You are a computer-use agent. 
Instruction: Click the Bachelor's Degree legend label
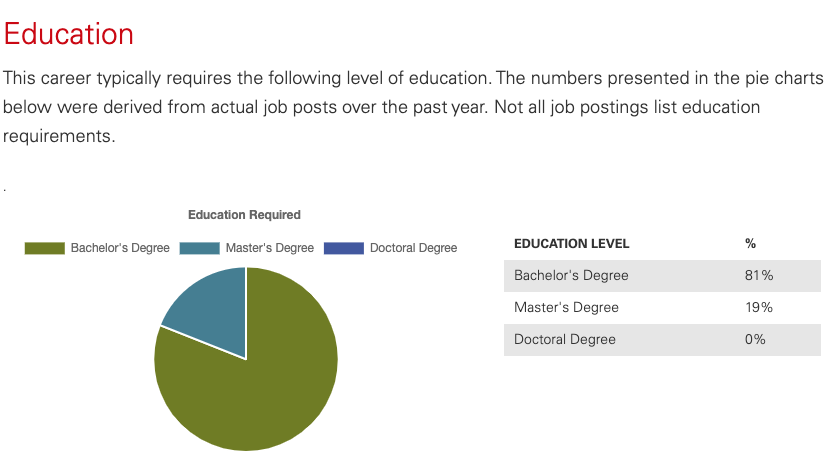[x=120, y=248]
